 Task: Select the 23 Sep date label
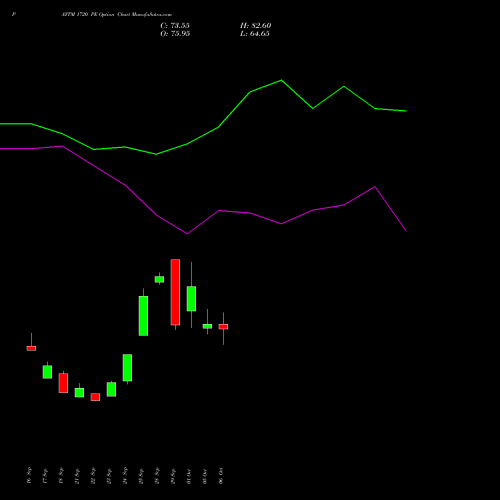(109, 475)
